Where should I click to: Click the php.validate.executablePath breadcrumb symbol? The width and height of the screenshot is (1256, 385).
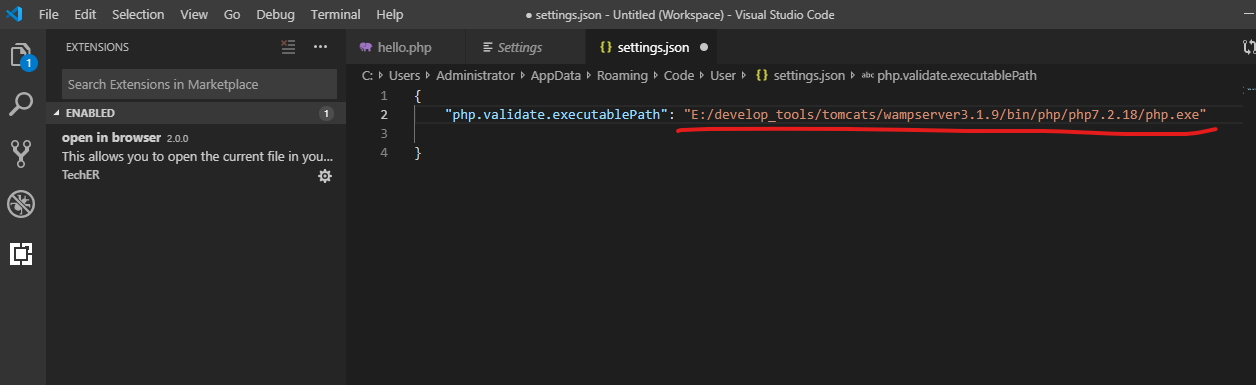[x=948, y=75]
